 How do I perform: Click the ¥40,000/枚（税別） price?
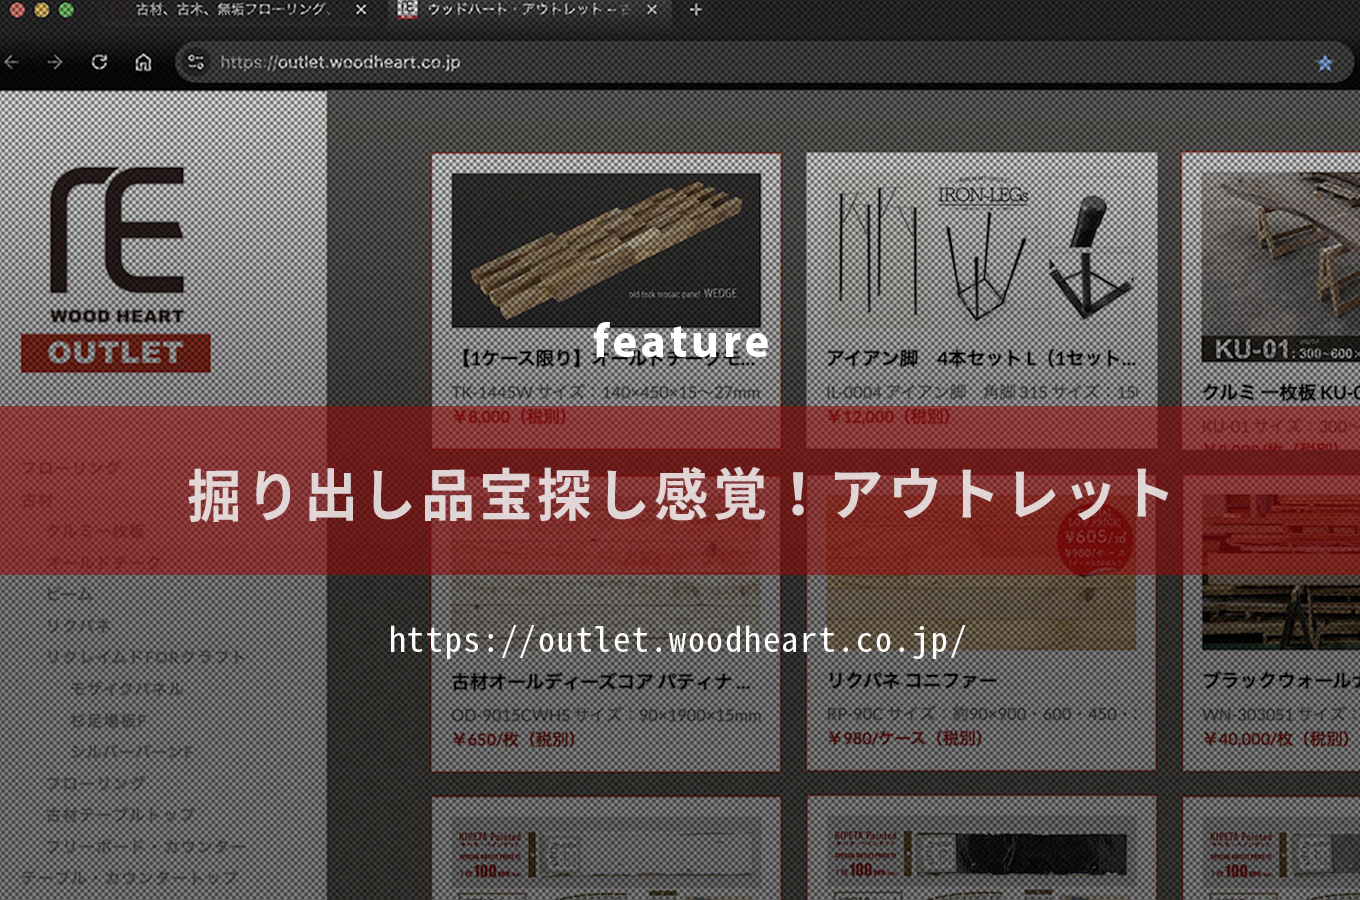1277,739
